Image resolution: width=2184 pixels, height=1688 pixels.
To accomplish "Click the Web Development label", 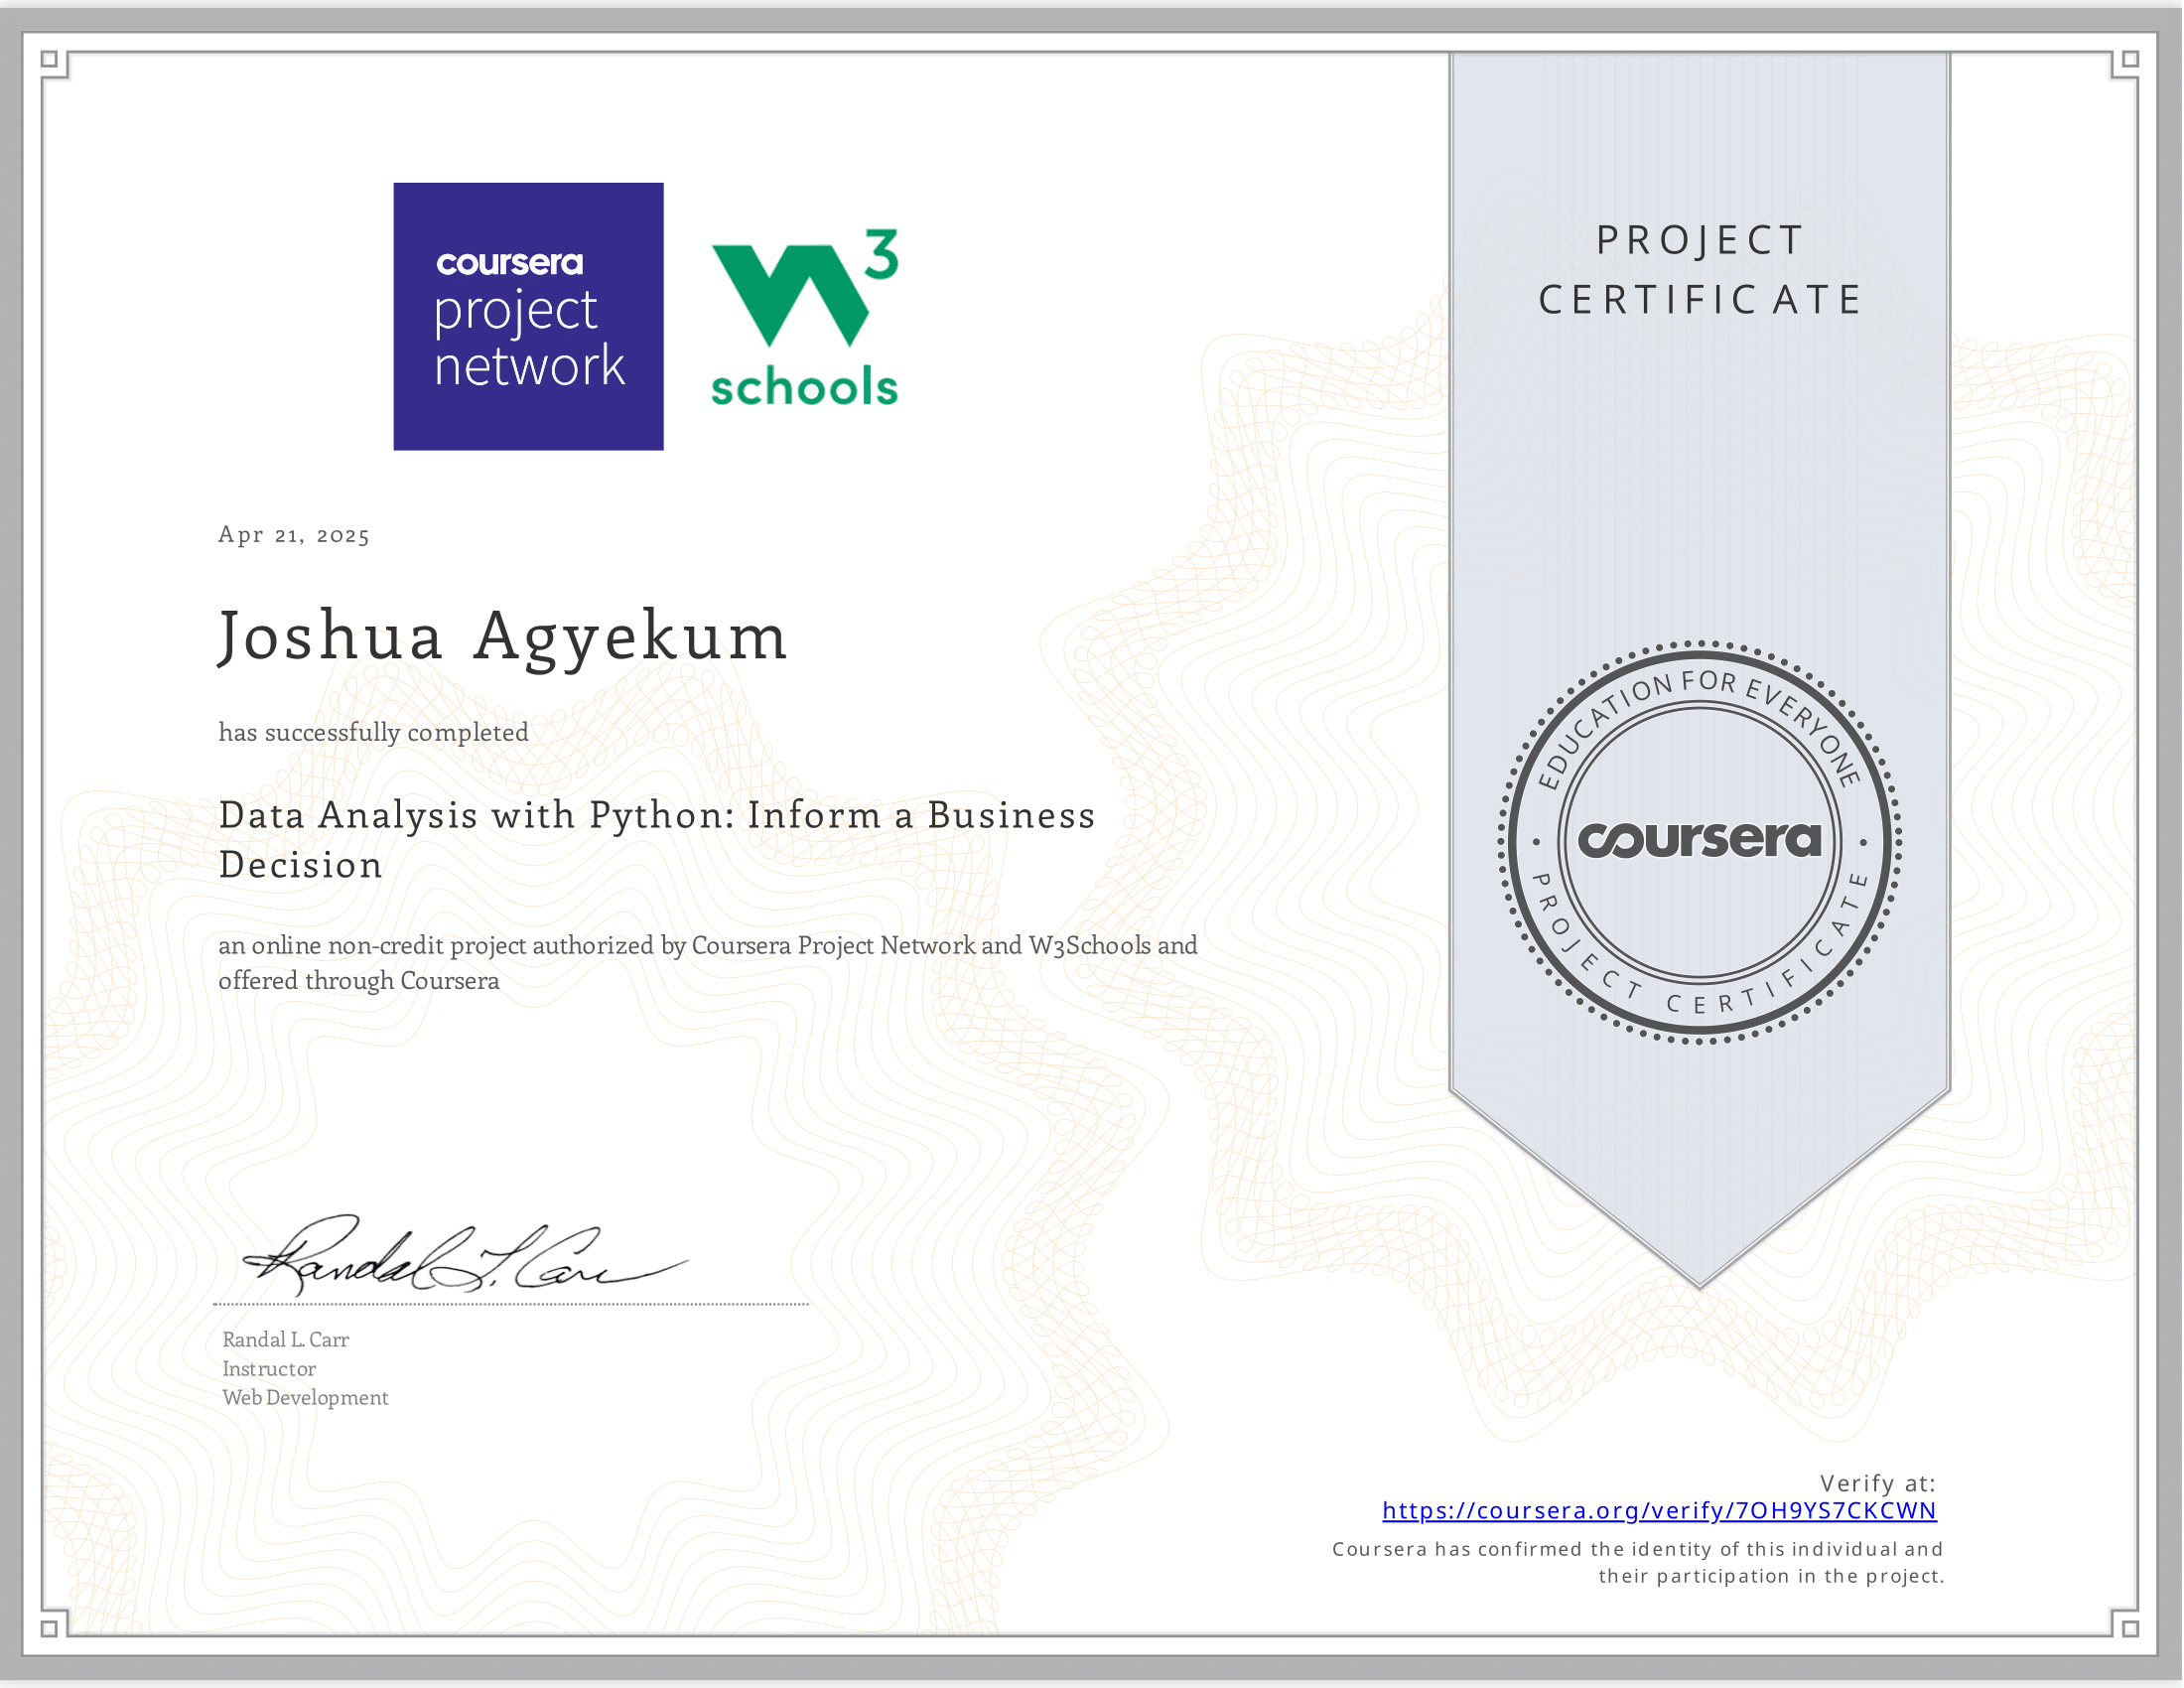I will point(305,1397).
